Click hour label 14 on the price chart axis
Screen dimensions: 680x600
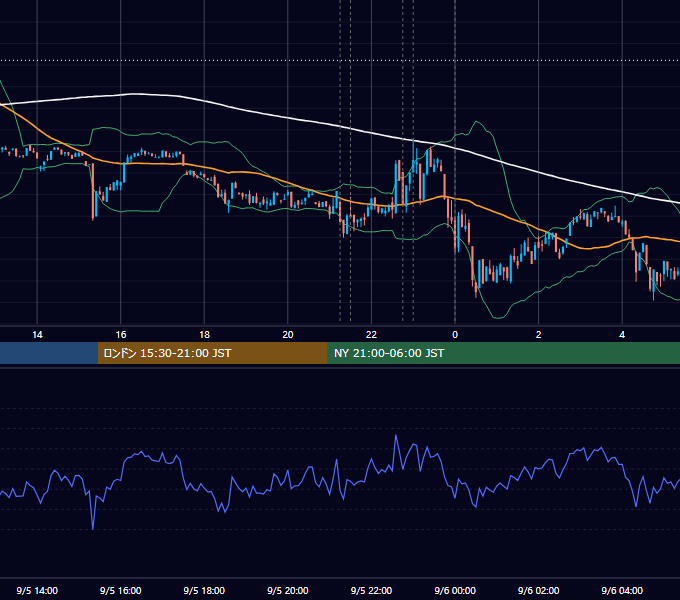coord(37,335)
